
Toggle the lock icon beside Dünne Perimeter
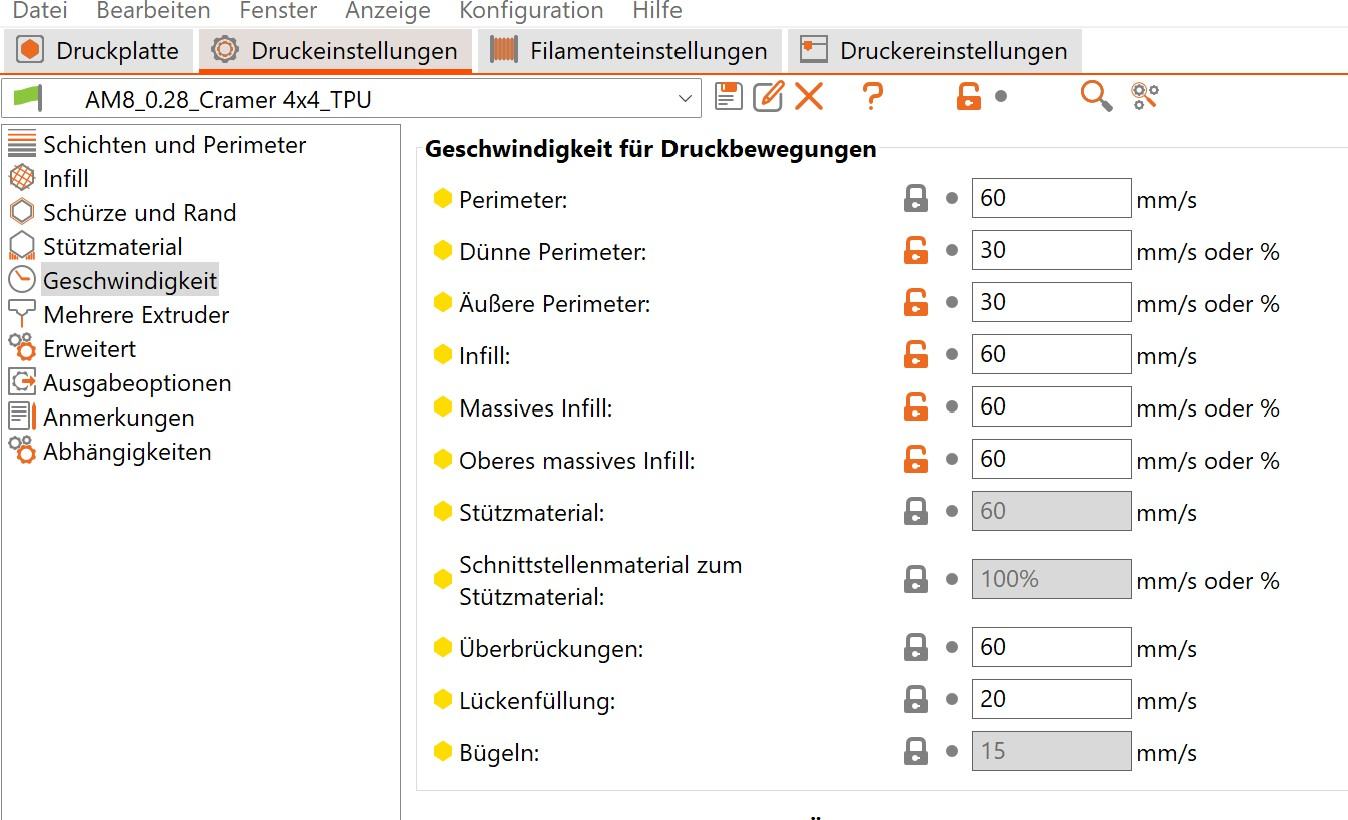pos(915,251)
